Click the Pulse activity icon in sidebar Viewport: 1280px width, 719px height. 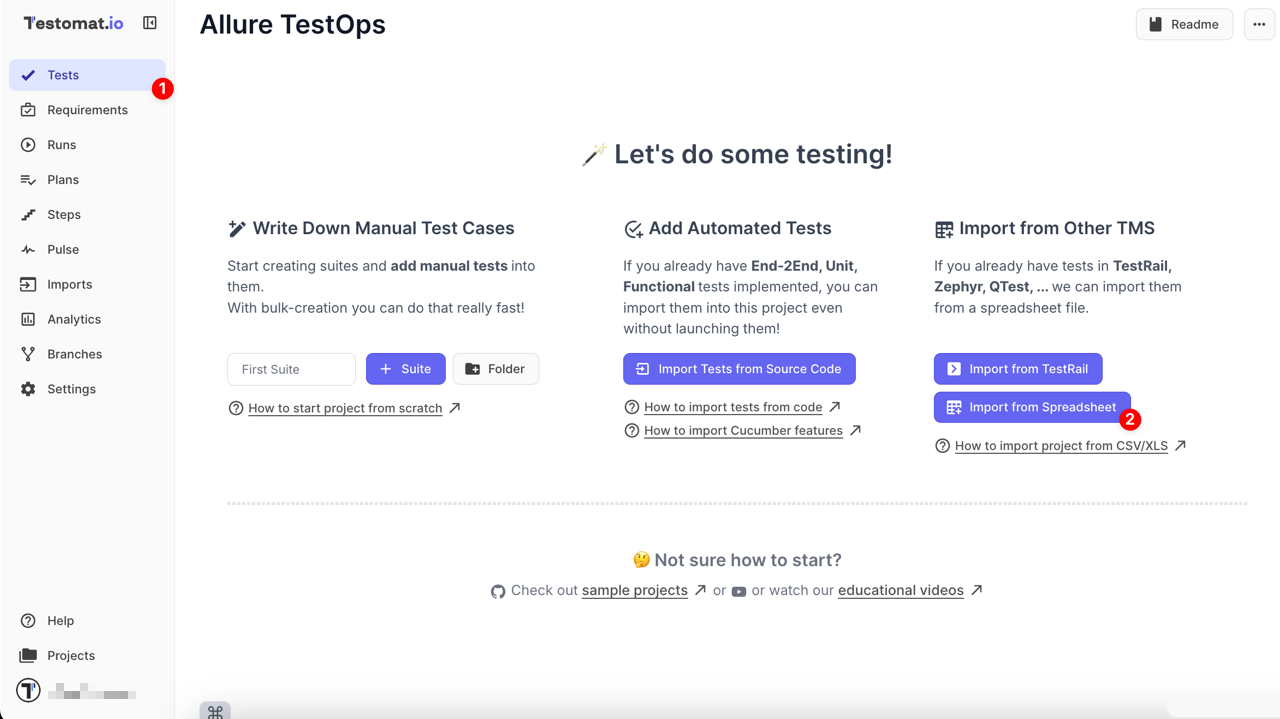pos(28,250)
